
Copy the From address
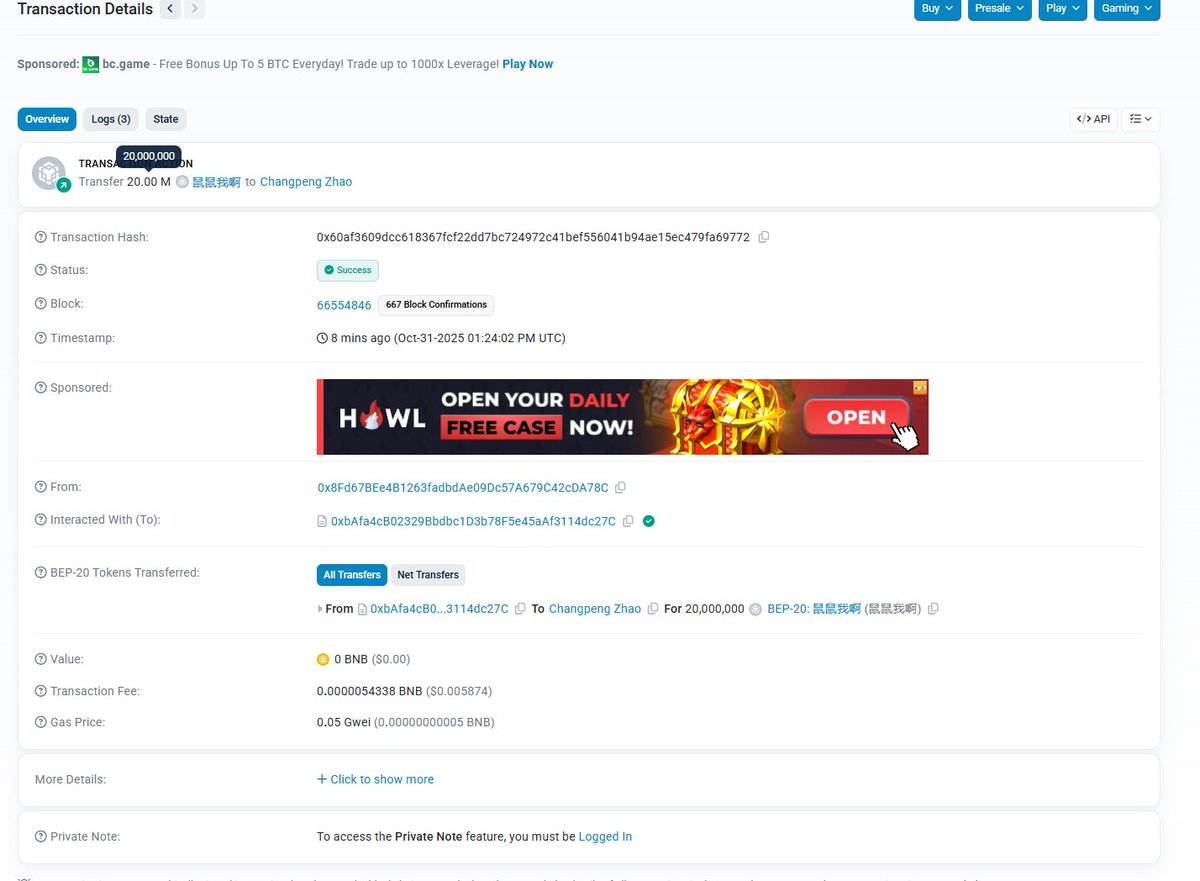(x=620, y=488)
